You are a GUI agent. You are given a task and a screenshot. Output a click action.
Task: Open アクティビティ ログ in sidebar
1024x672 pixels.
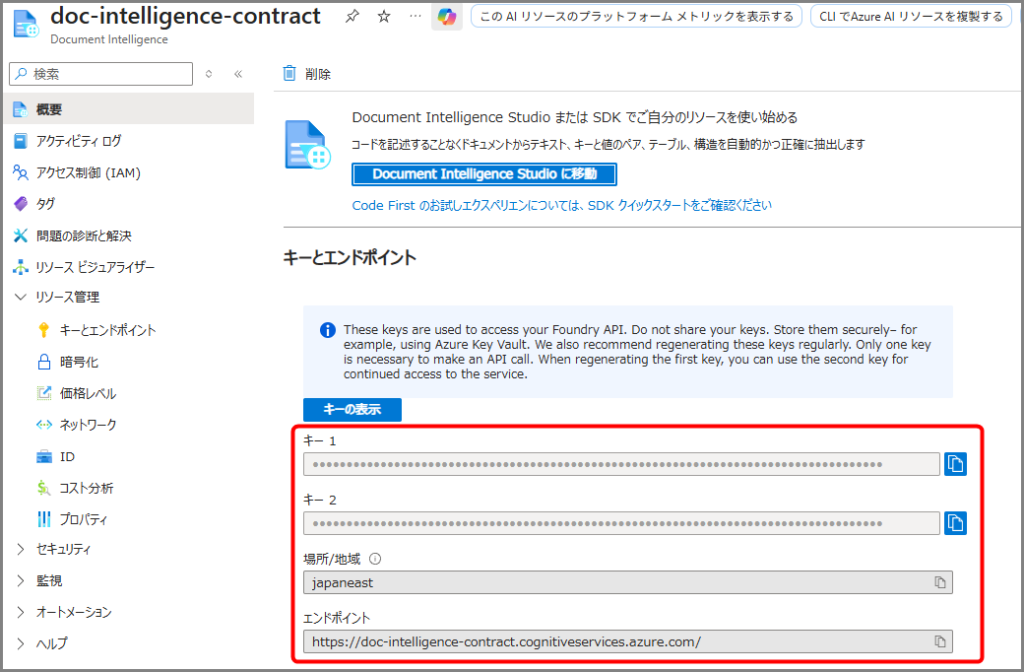click(78, 141)
